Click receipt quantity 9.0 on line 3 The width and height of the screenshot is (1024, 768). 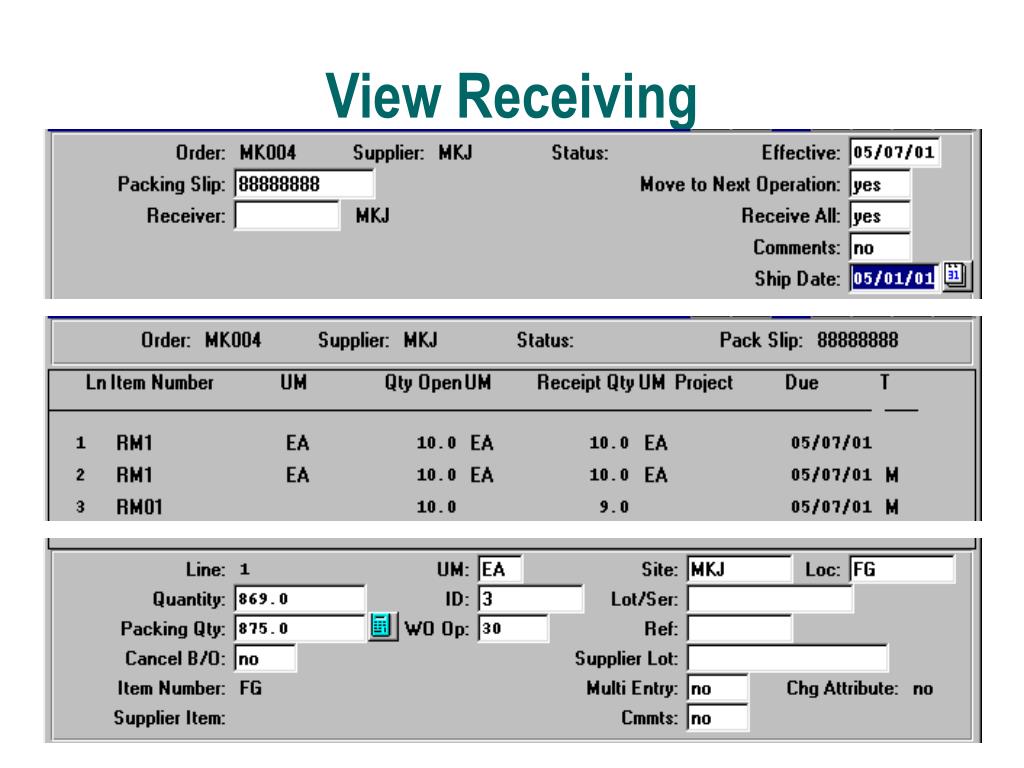tap(614, 507)
